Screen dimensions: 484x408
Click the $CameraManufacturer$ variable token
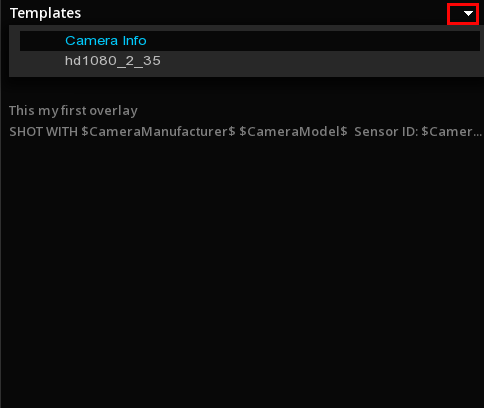(158, 132)
